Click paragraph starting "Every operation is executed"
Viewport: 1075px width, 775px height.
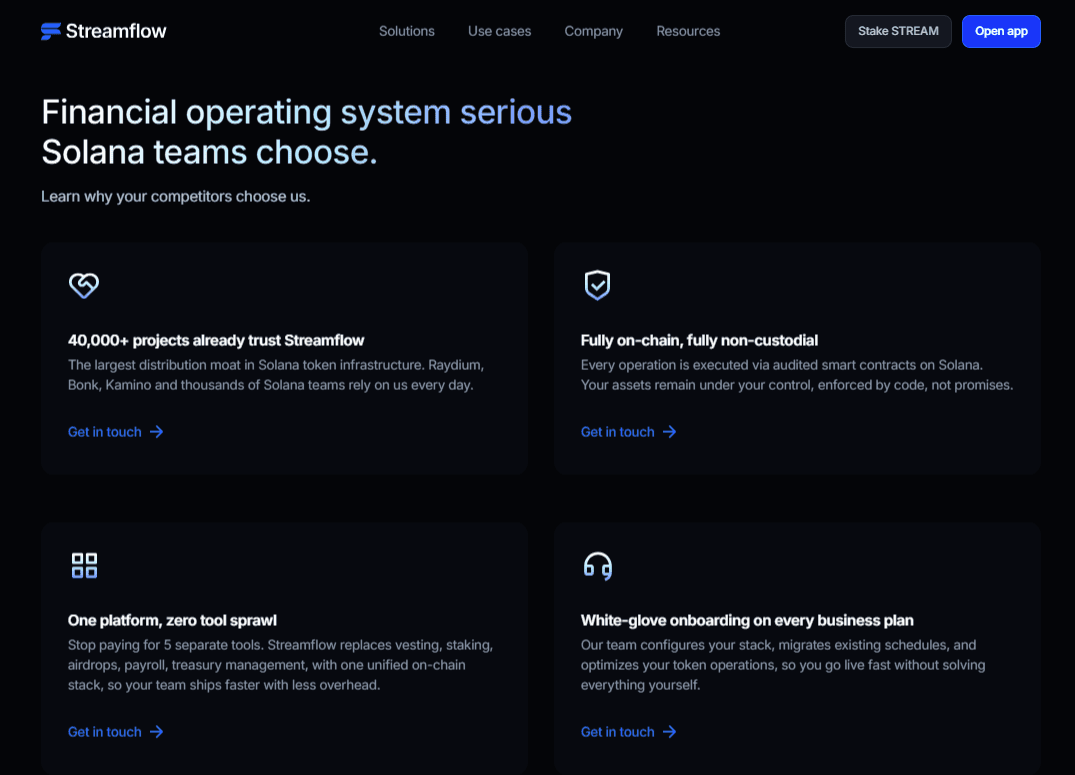click(797, 375)
